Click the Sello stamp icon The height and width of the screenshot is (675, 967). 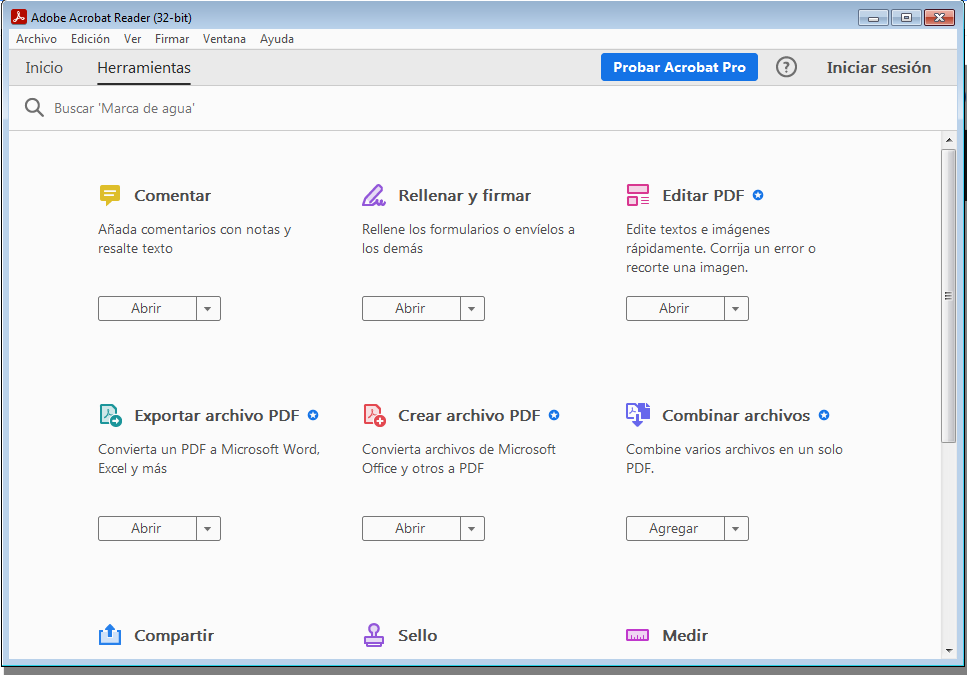pyautogui.click(x=374, y=635)
